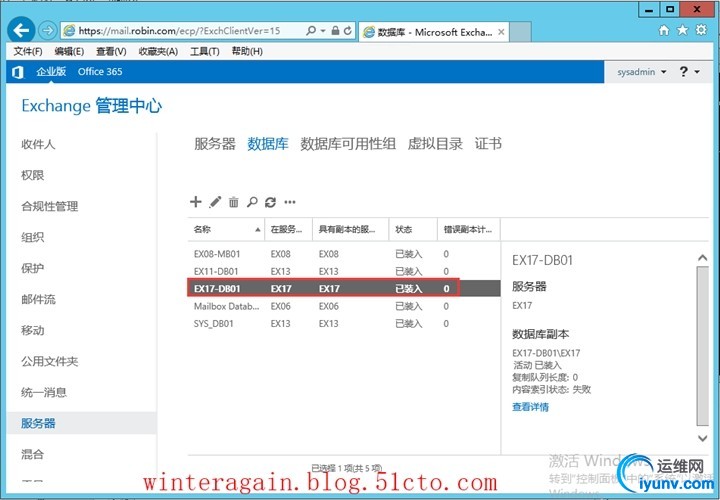Click the padlock security icon in address bar
The image size is (720, 500).
[335, 30]
